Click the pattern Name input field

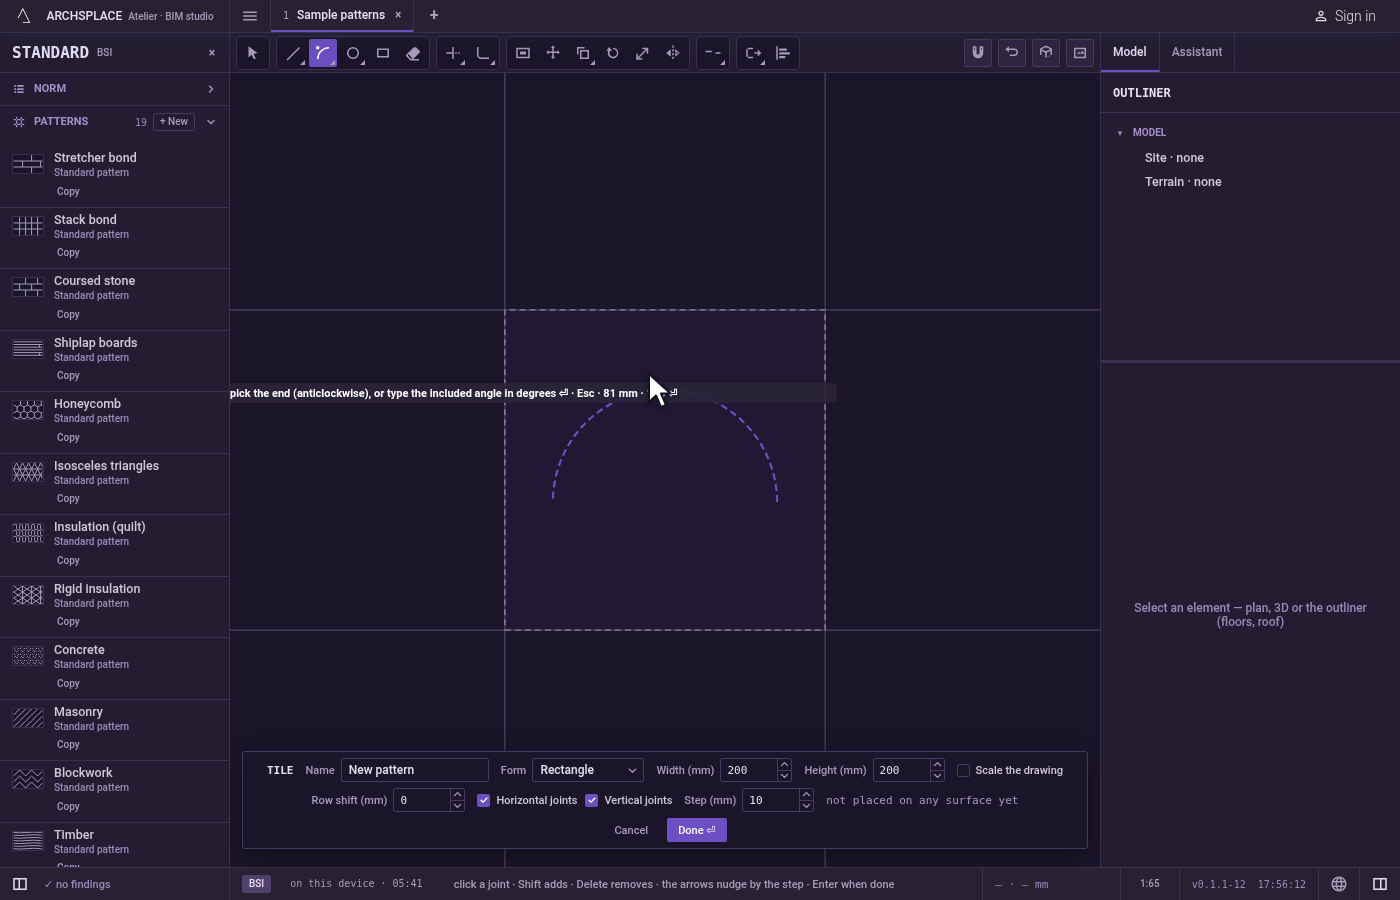tap(415, 770)
